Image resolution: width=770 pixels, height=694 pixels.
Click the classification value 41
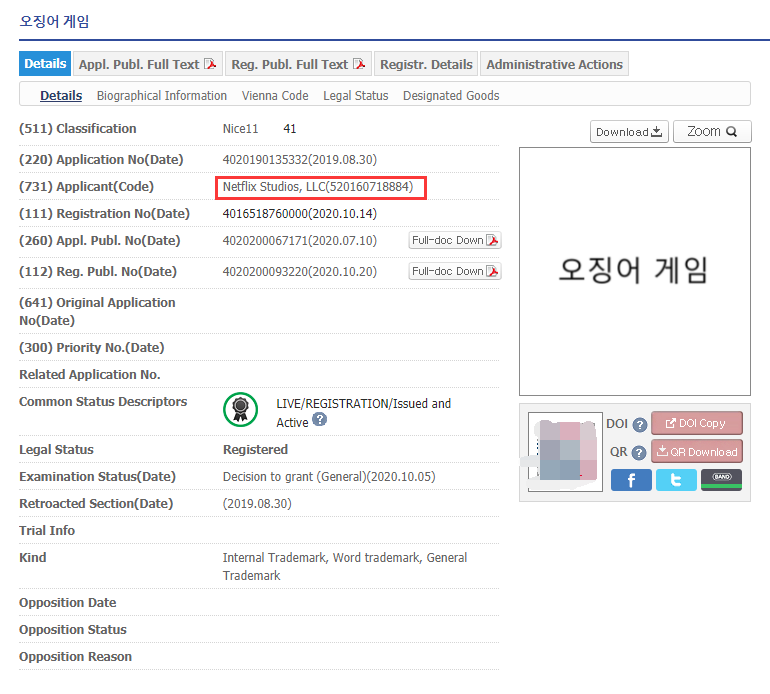[290, 129]
